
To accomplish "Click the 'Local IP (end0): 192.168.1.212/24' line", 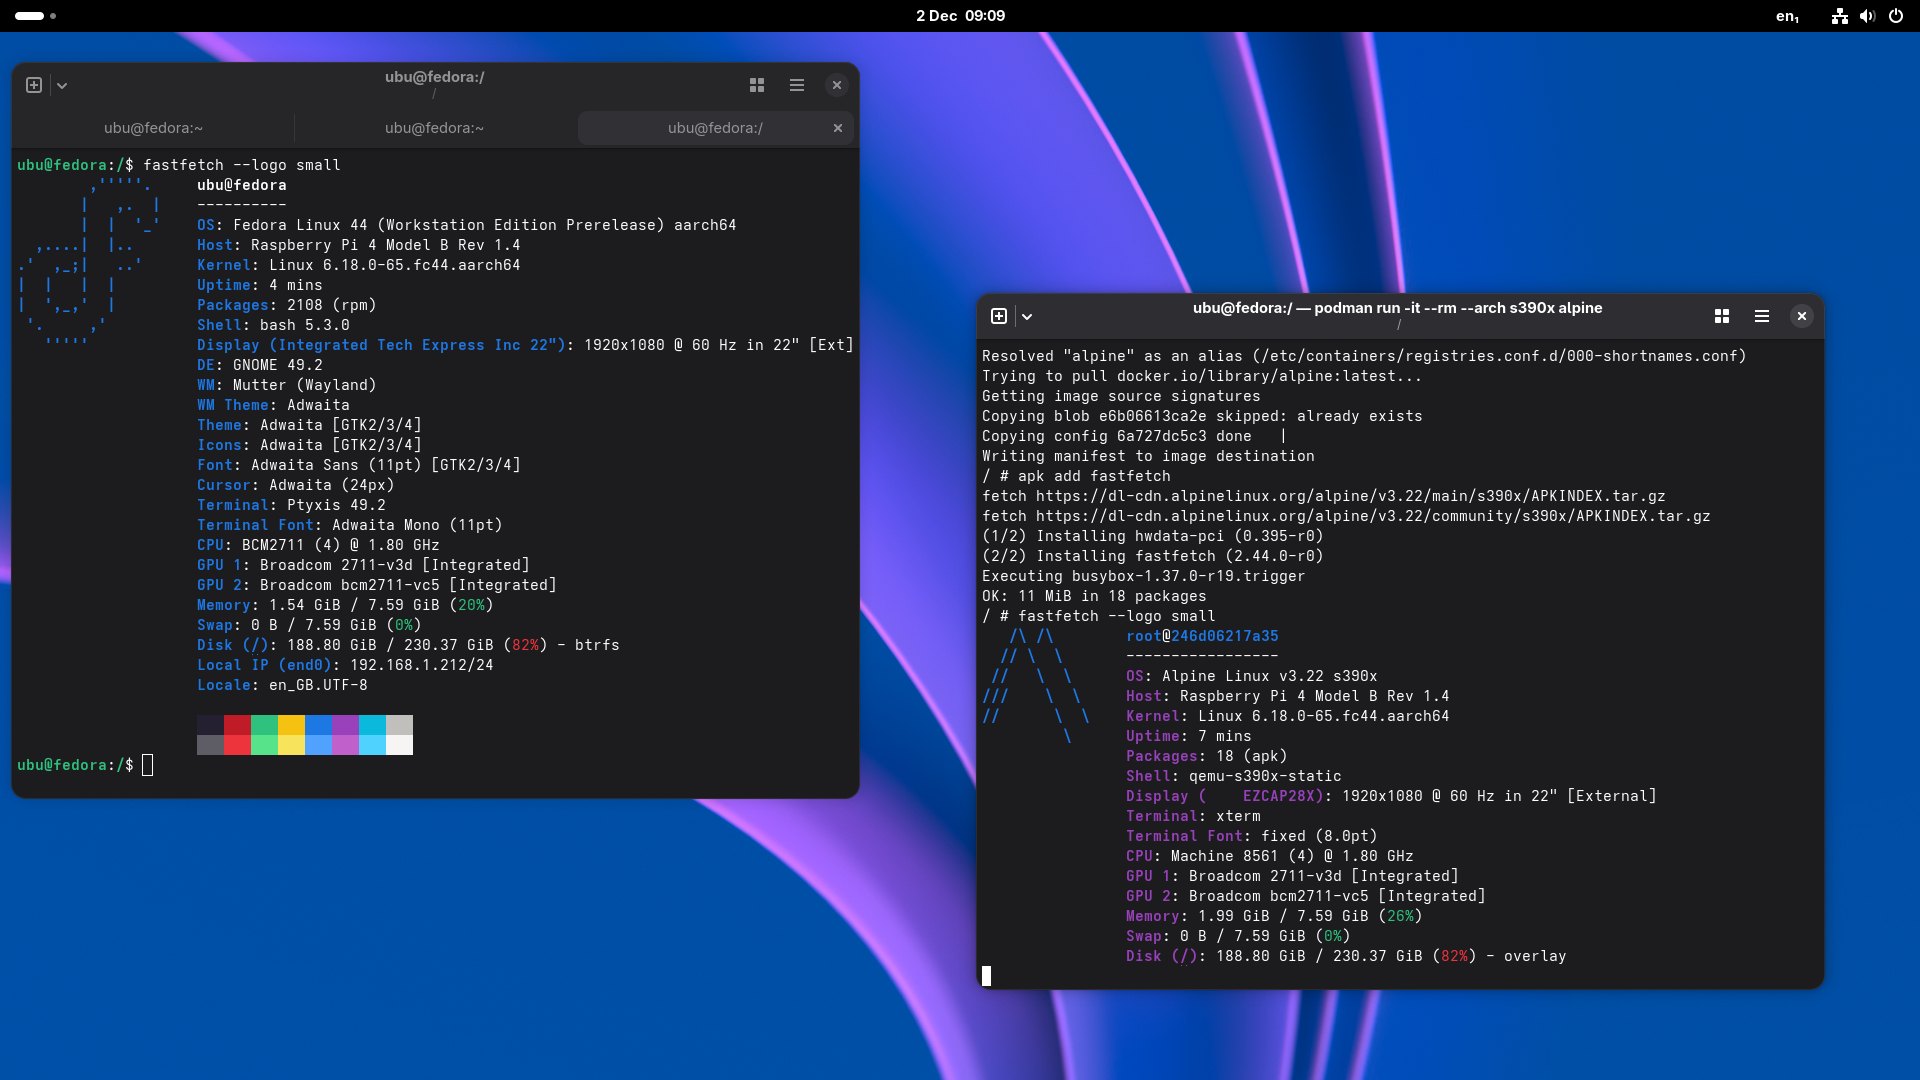I will click(345, 665).
